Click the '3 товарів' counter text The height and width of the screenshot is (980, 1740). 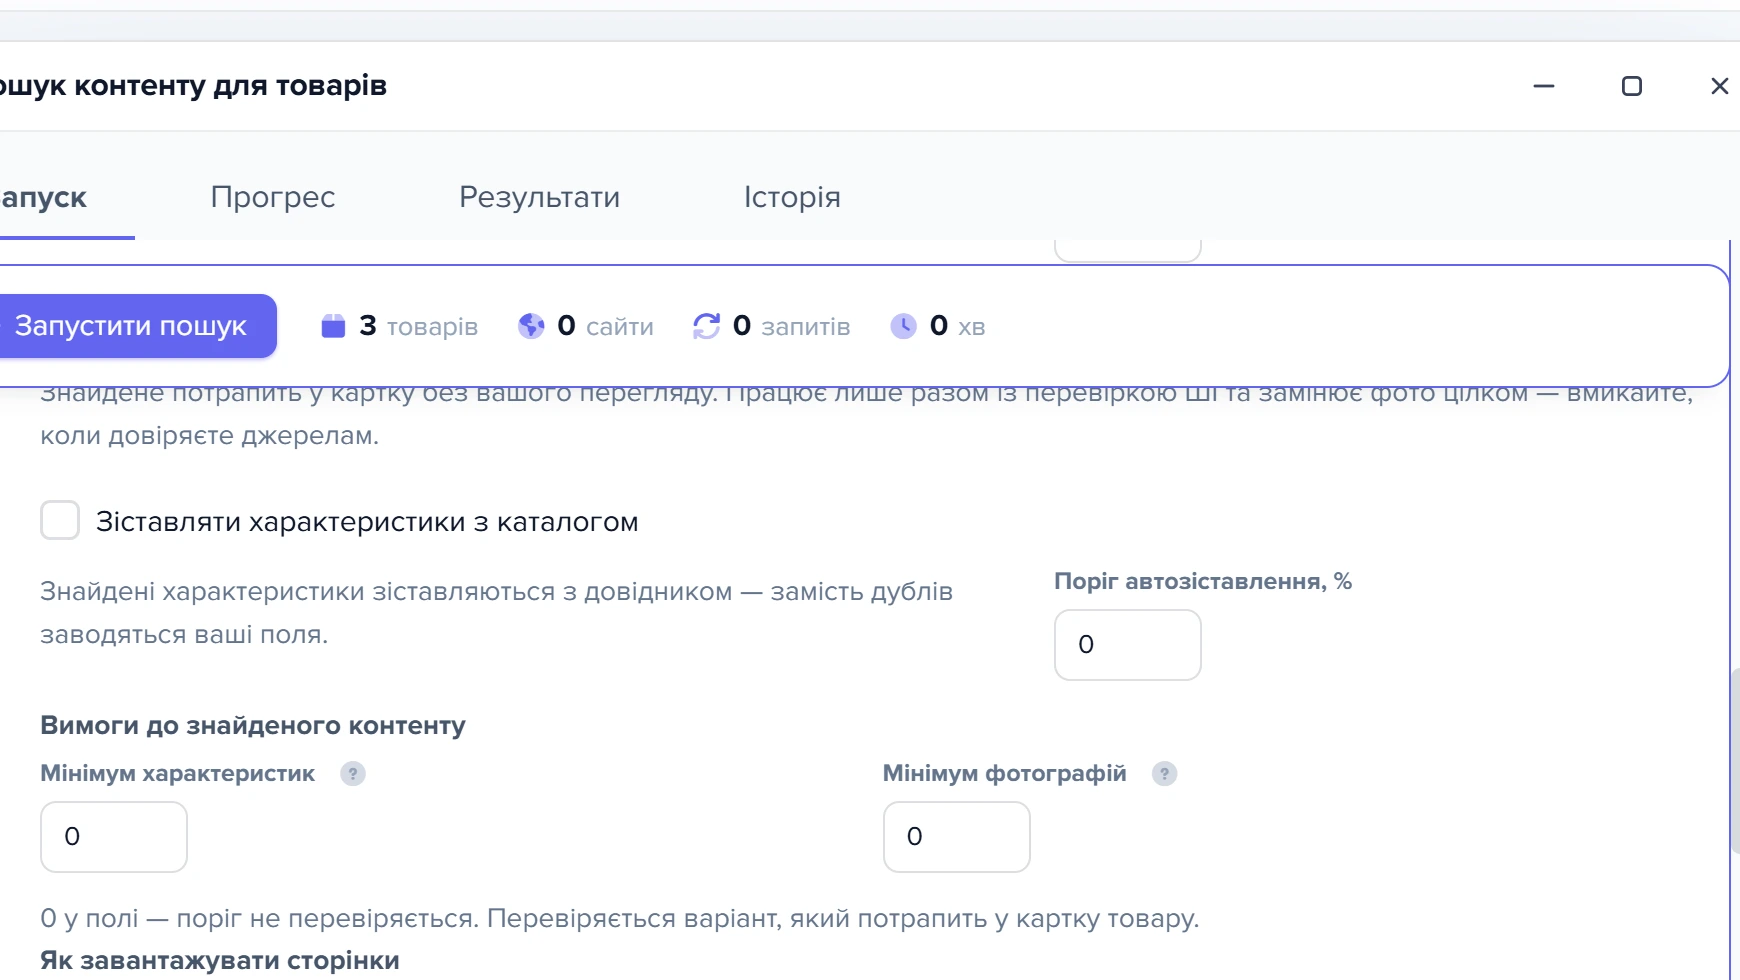point(418,326)
